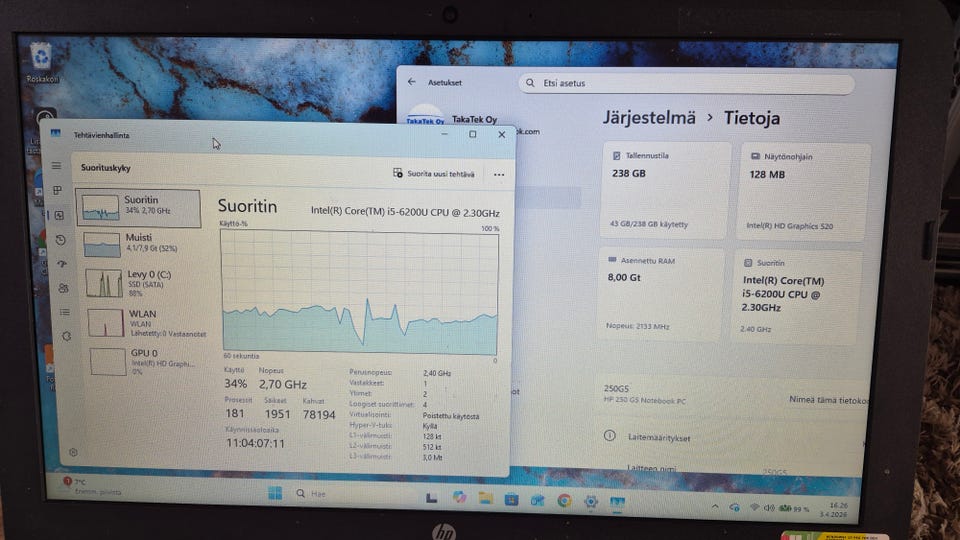The image size is (960, 540).
Task: Click the battery 99 % tray indicator
Action: [x=794, y=509]
